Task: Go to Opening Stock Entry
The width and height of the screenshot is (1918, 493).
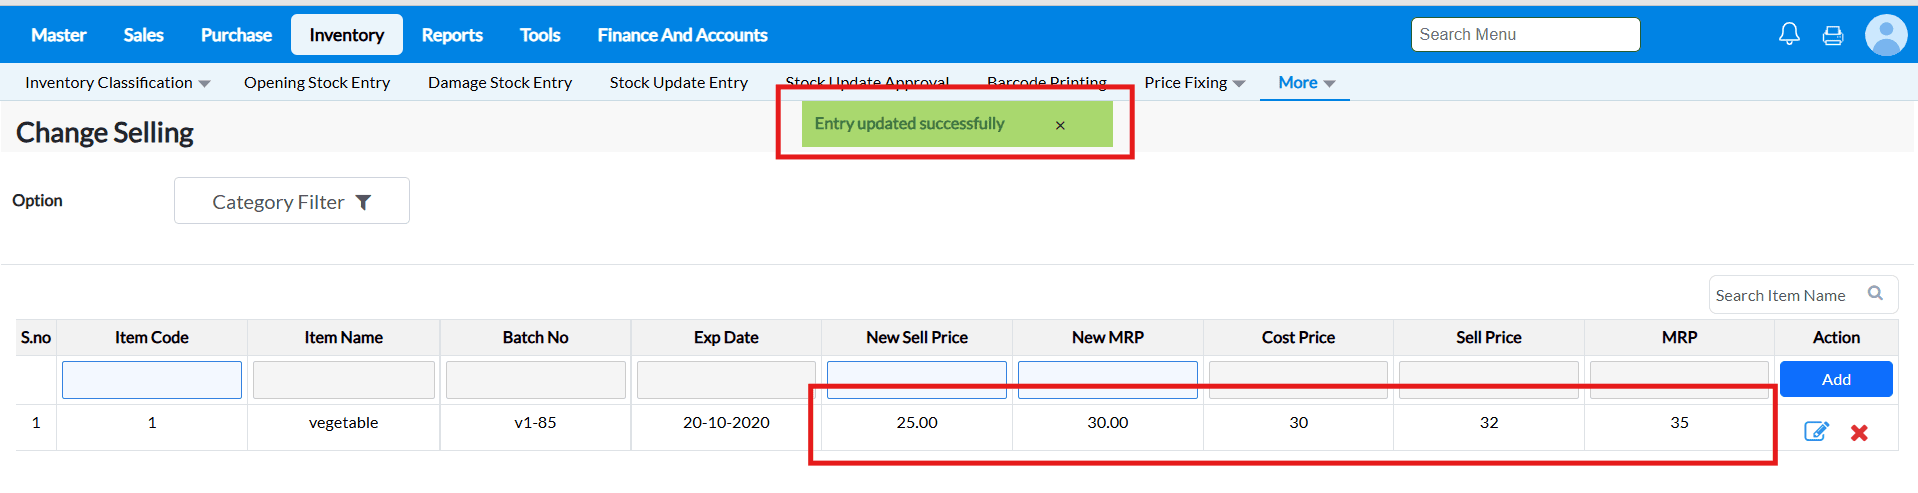Action: pos(317,83)
